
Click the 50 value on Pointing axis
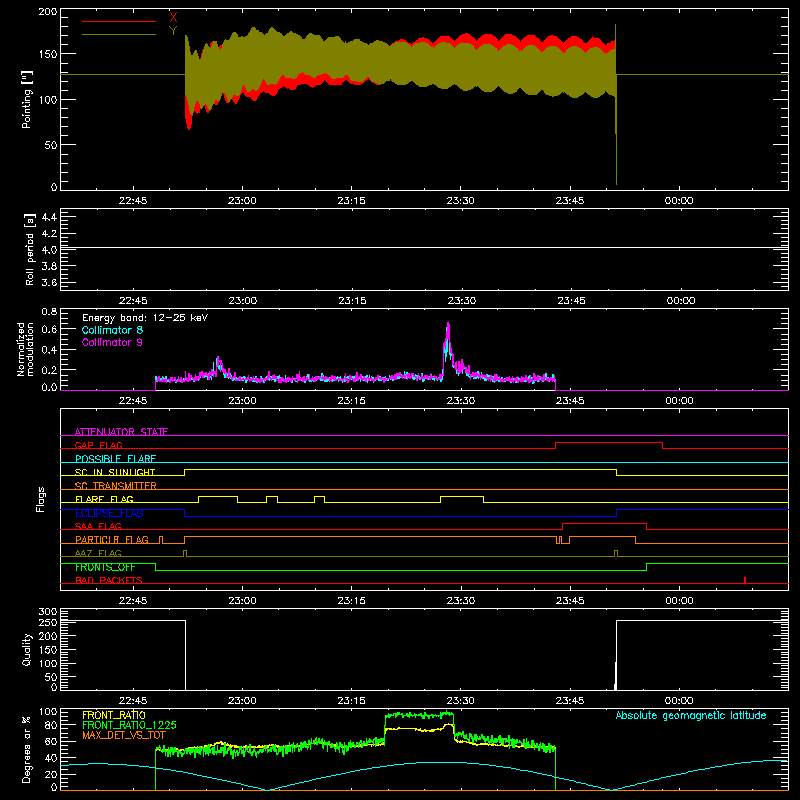(x=51, y=145)
